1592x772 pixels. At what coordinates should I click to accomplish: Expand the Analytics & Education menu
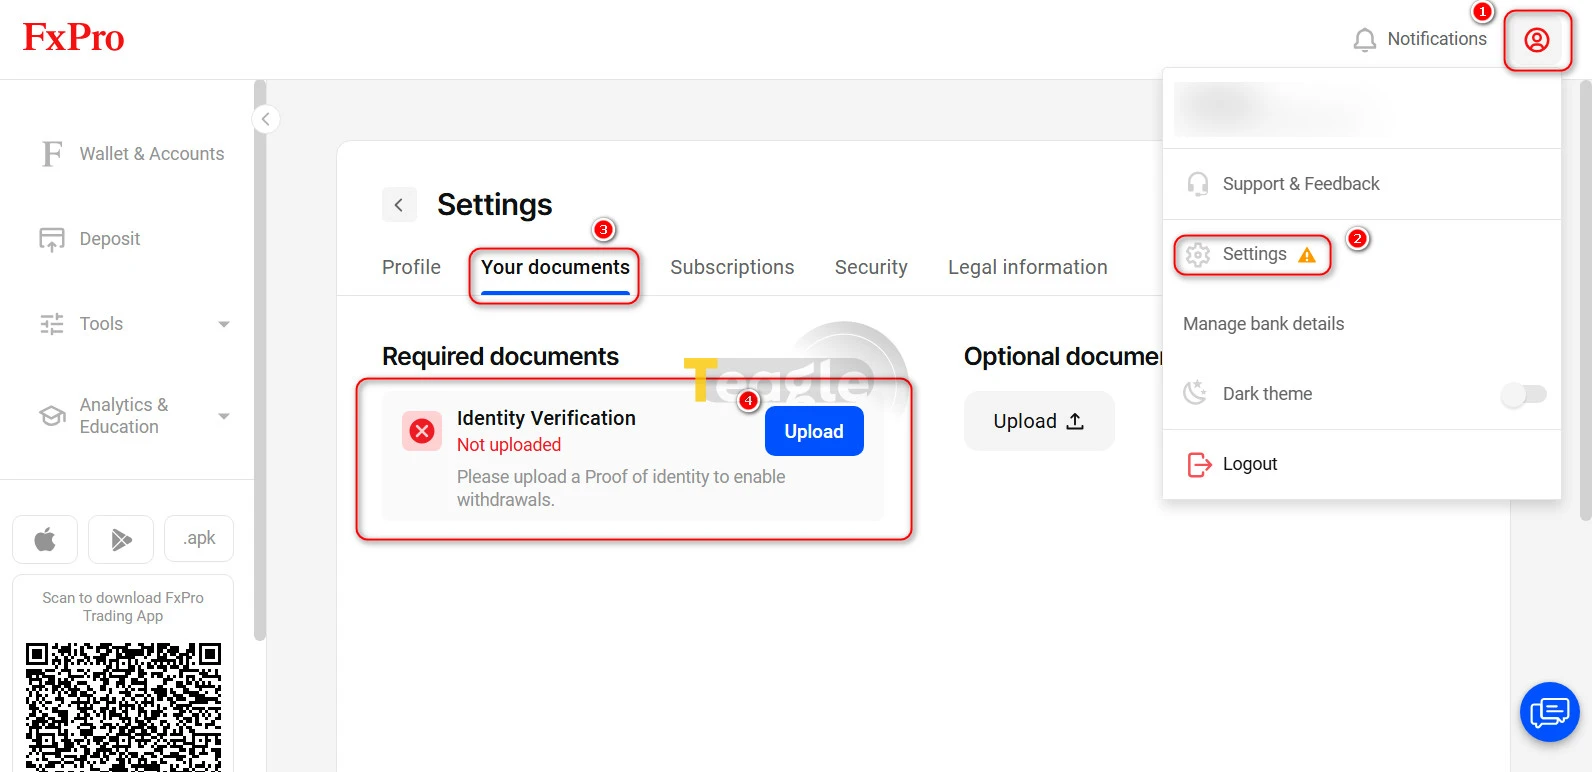tap(224, 416)
